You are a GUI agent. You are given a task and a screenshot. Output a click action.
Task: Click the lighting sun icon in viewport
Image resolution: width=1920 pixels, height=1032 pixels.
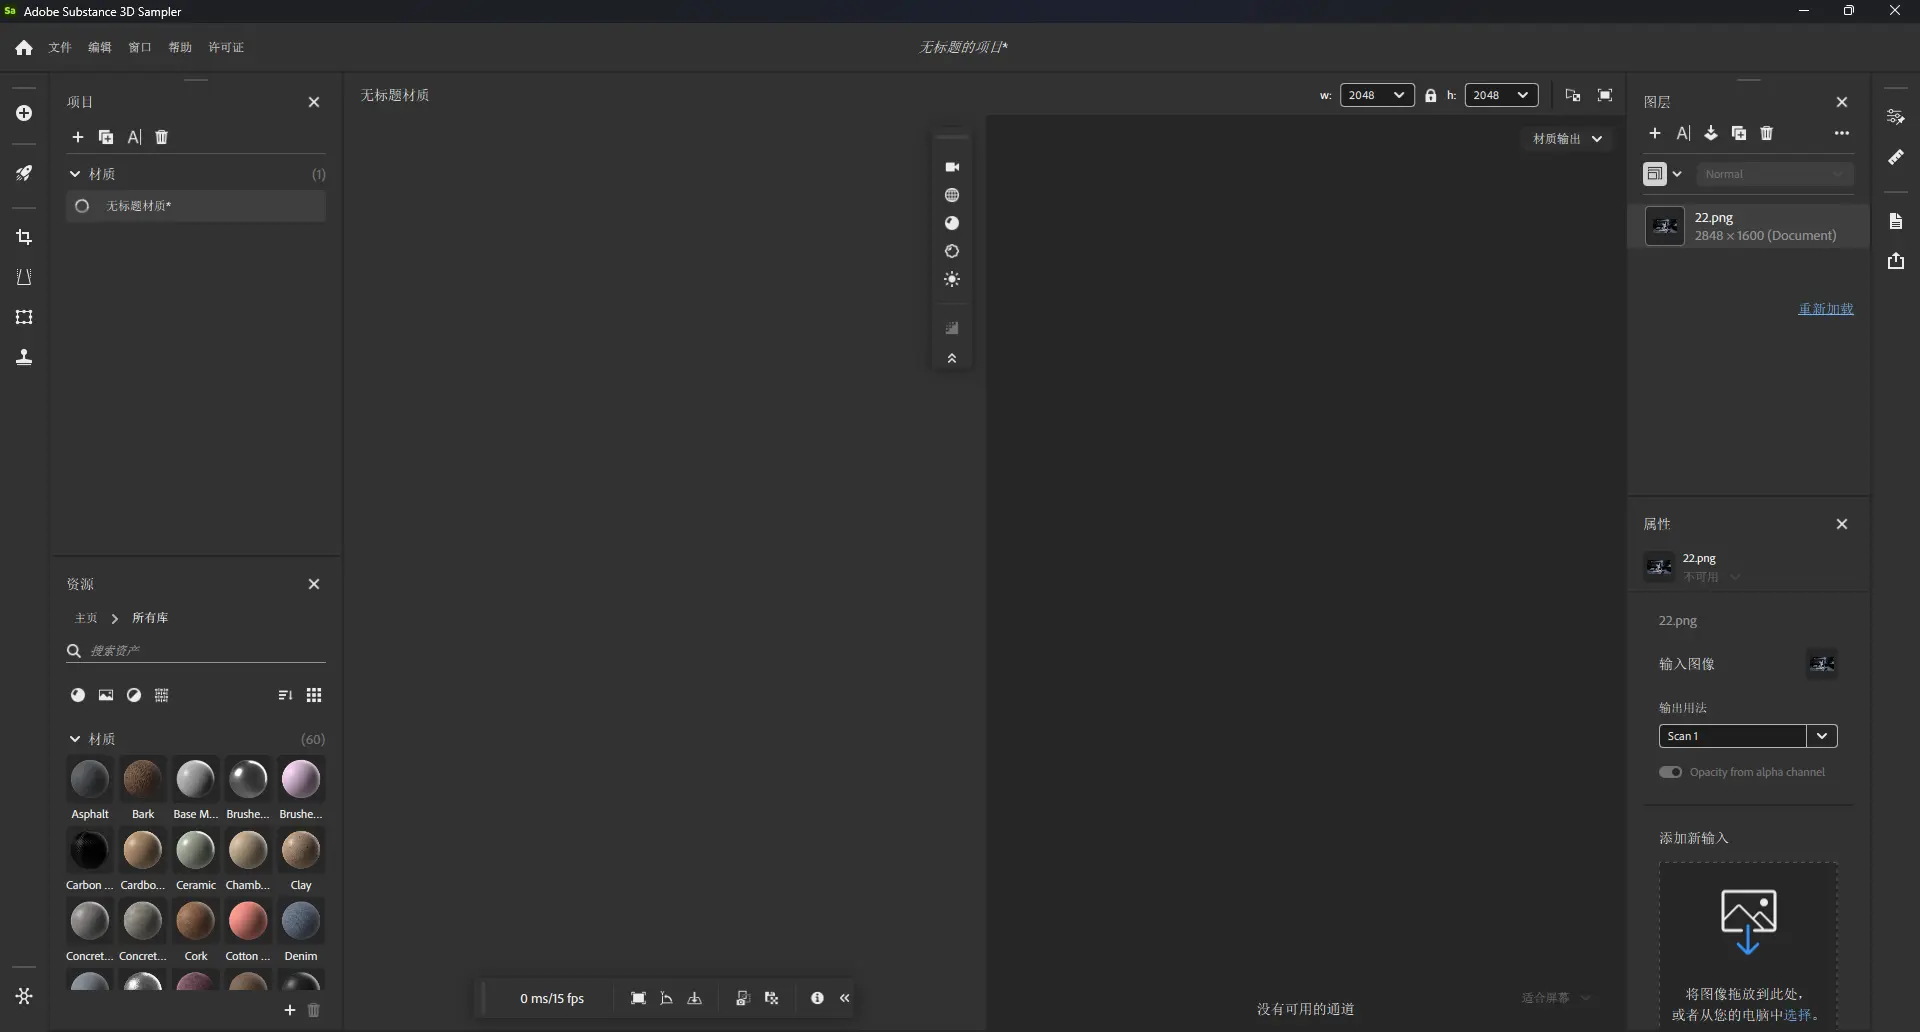[952, 280]
